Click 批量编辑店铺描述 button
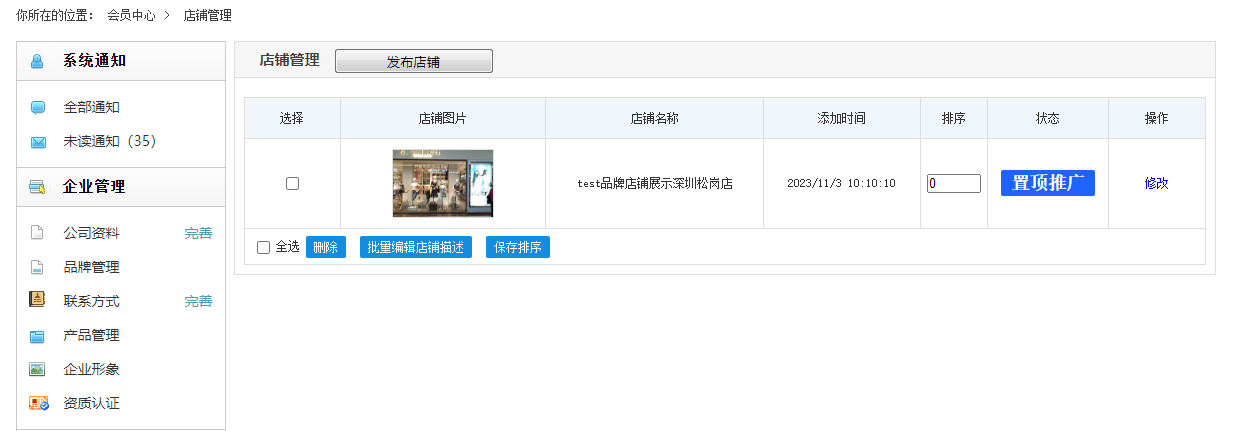This screenshot has width=1234, height=431. point(416,247)
